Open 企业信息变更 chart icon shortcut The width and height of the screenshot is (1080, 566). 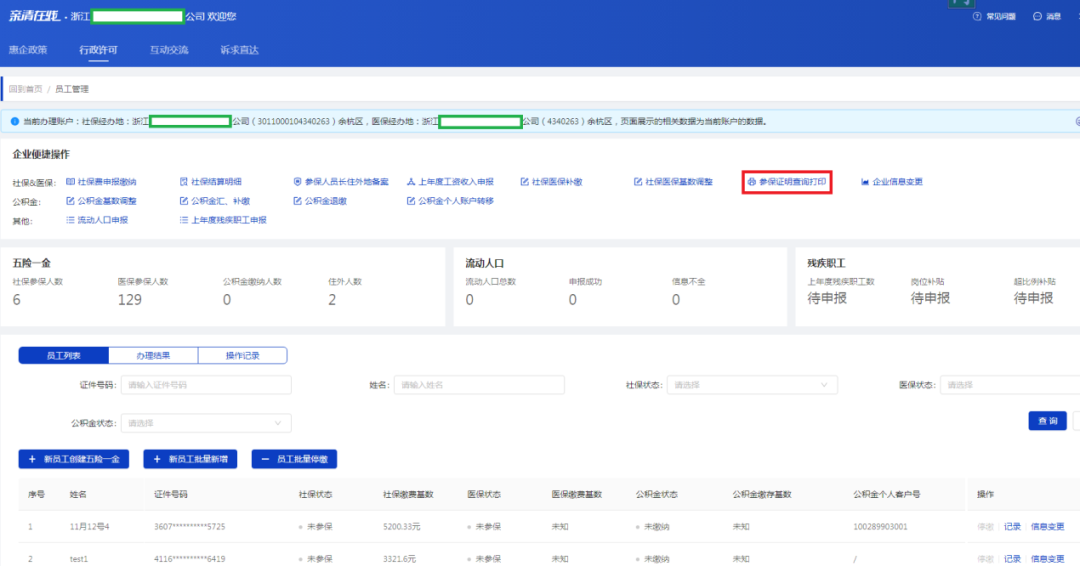click(x=865, y=182)
